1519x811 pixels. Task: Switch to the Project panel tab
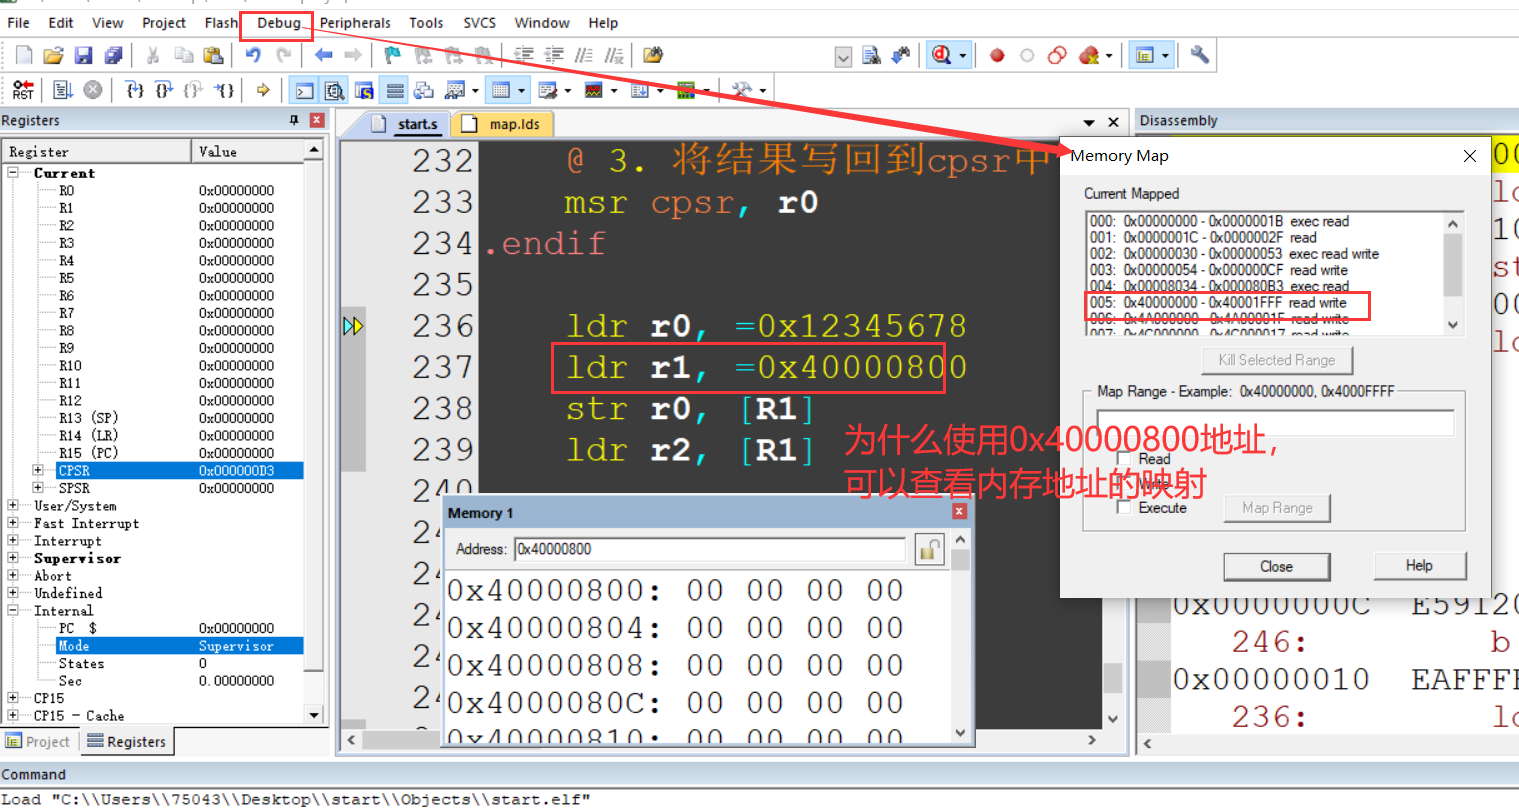pyautogui.click(x=38, y=741)
